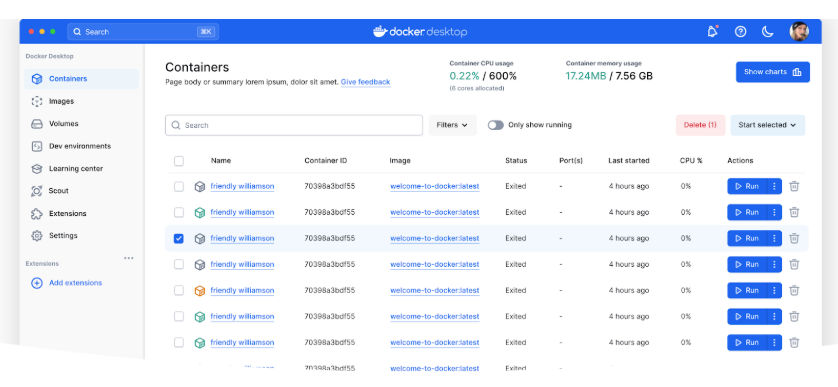The width and height of the screenshot is (838, 387).
Task: Open the kebab menu on first container row
Action: pos(774,187)
